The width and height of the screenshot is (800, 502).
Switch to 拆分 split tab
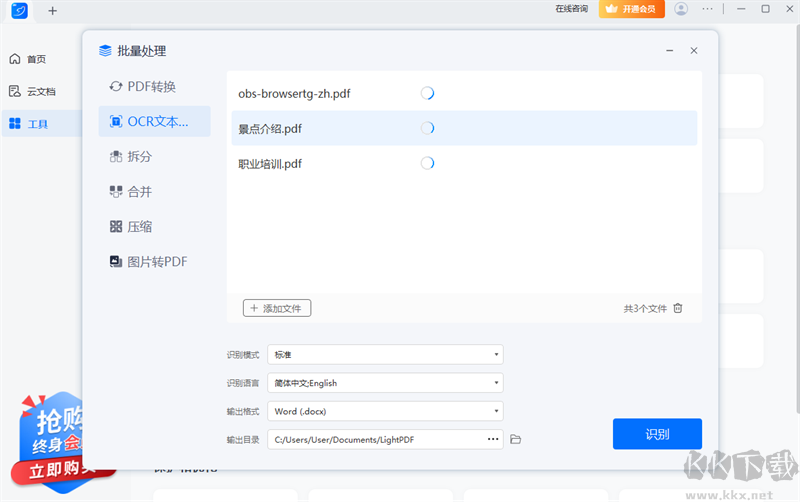point(131,157)
